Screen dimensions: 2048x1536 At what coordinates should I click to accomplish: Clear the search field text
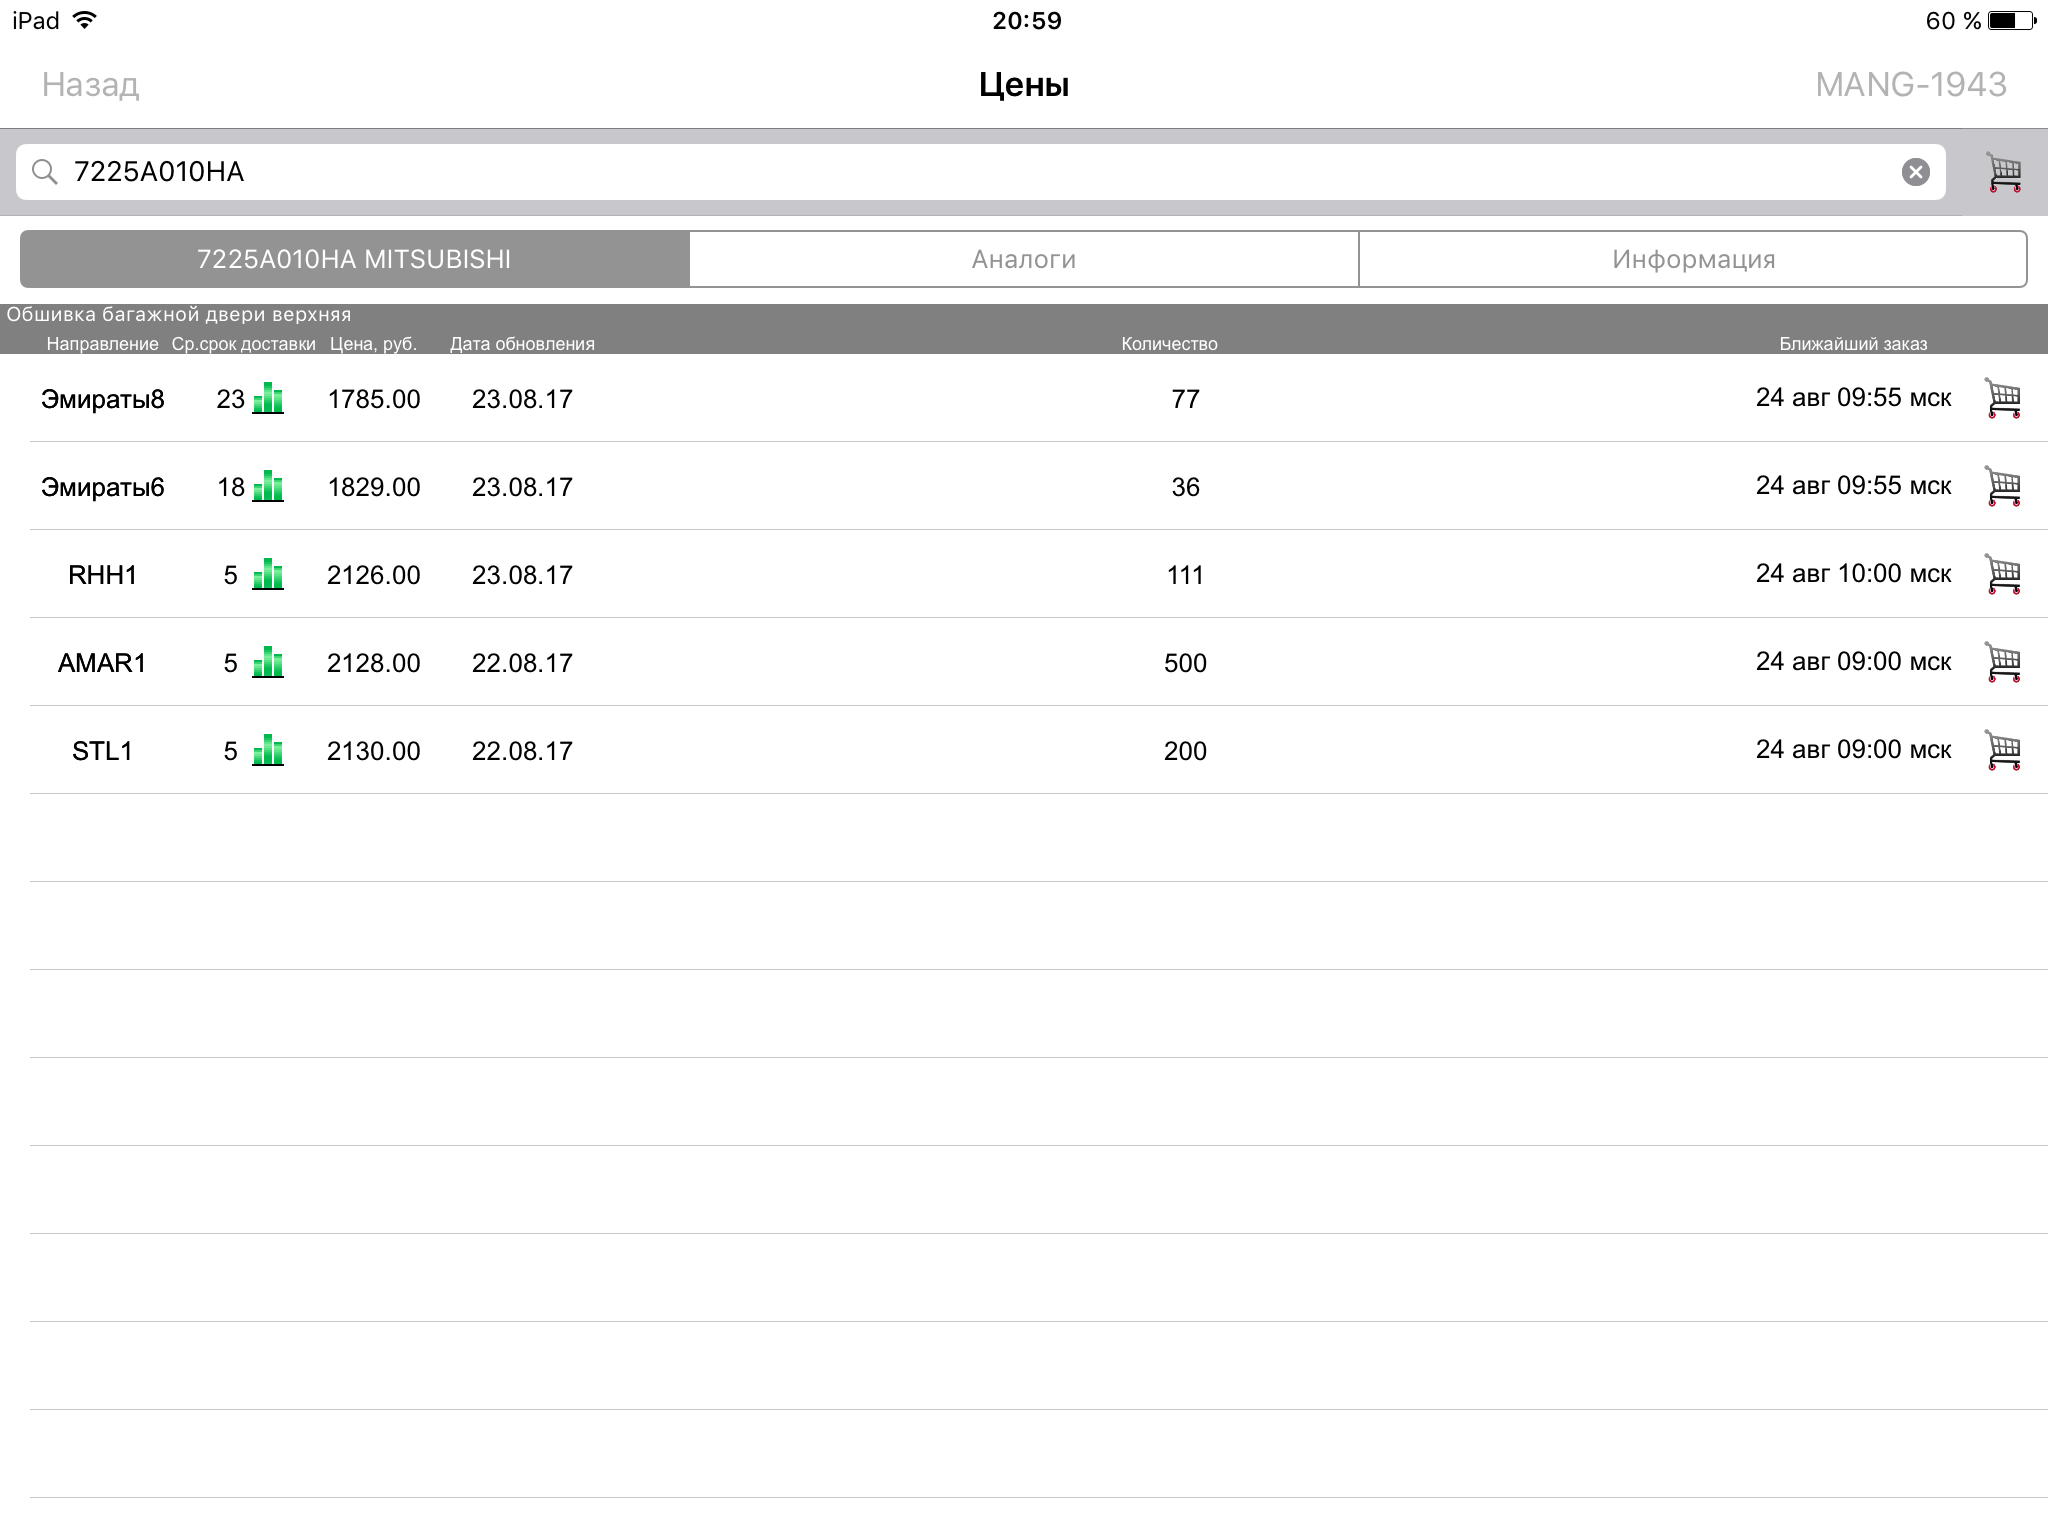click(x=1915, y=172)
